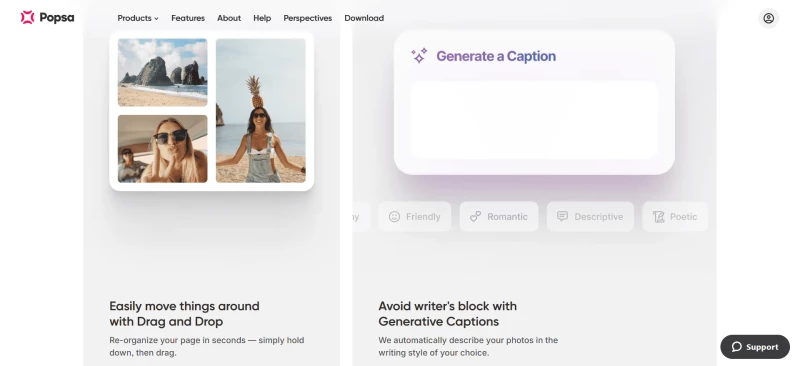Navigate to Perspectives
This screenshot has width=800, height=366.
pos(308,18)
